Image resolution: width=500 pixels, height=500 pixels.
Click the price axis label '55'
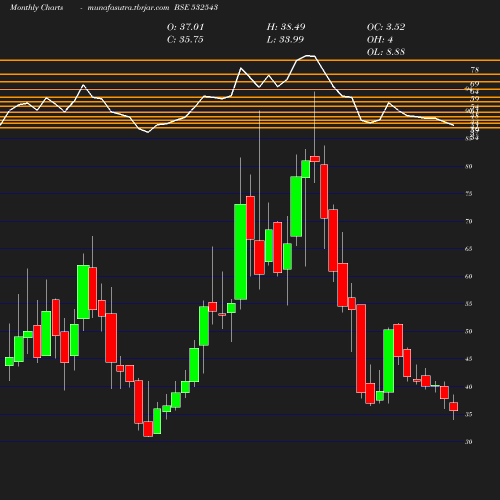point(469,304)
